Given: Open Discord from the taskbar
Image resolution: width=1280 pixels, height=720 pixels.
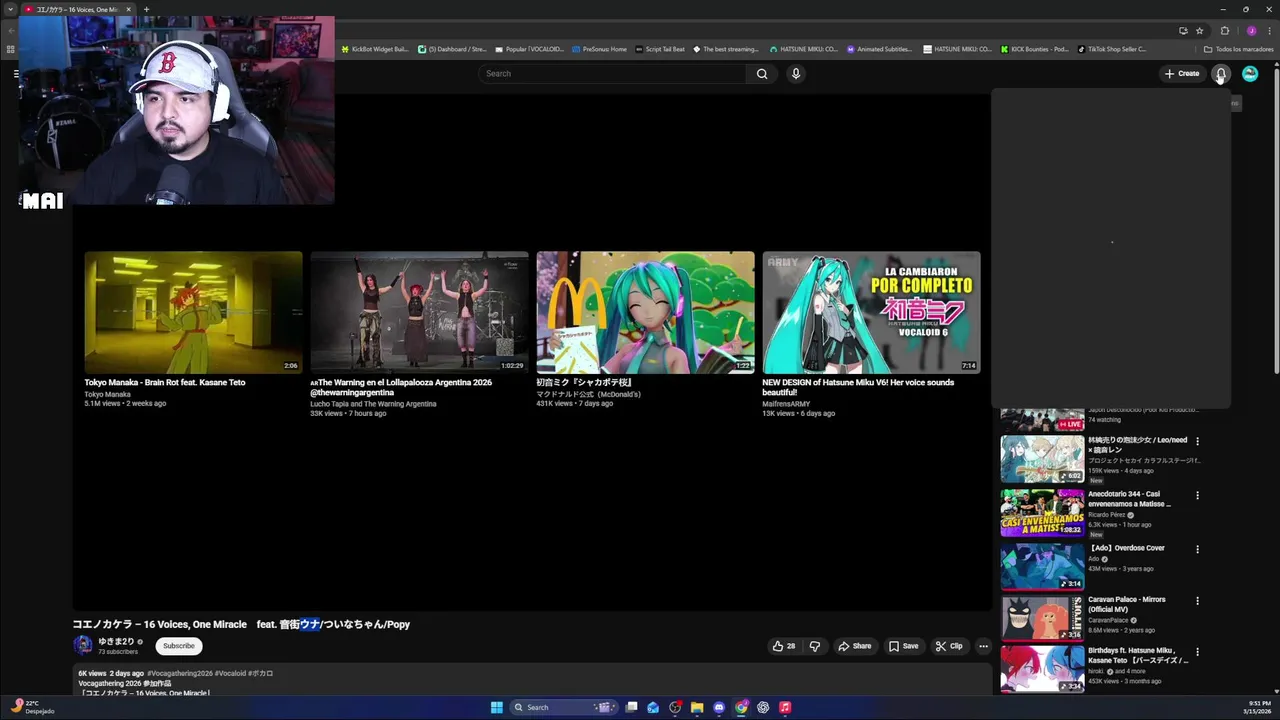Looking at the screenshot, I should tap(719, 707).
